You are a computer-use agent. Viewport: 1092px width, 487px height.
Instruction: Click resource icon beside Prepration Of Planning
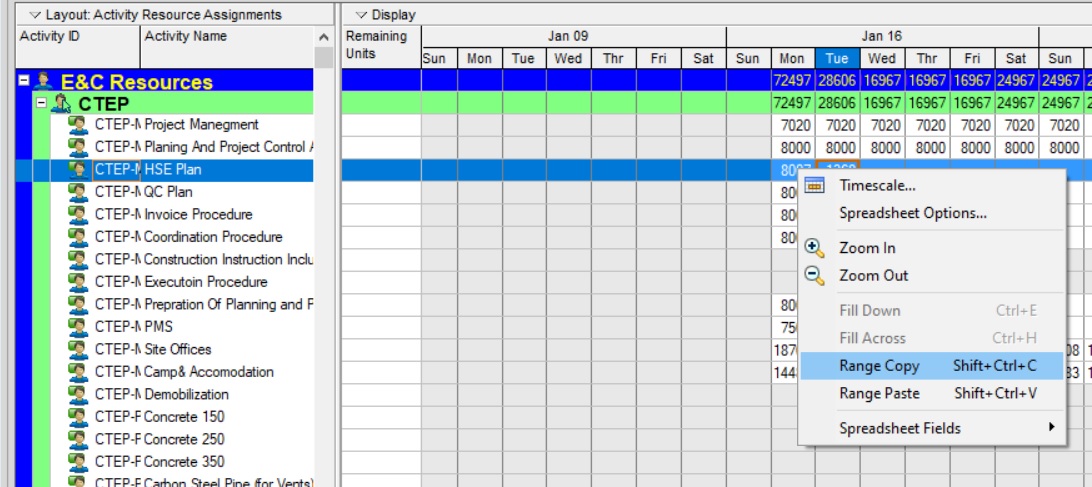pos(78,304)
